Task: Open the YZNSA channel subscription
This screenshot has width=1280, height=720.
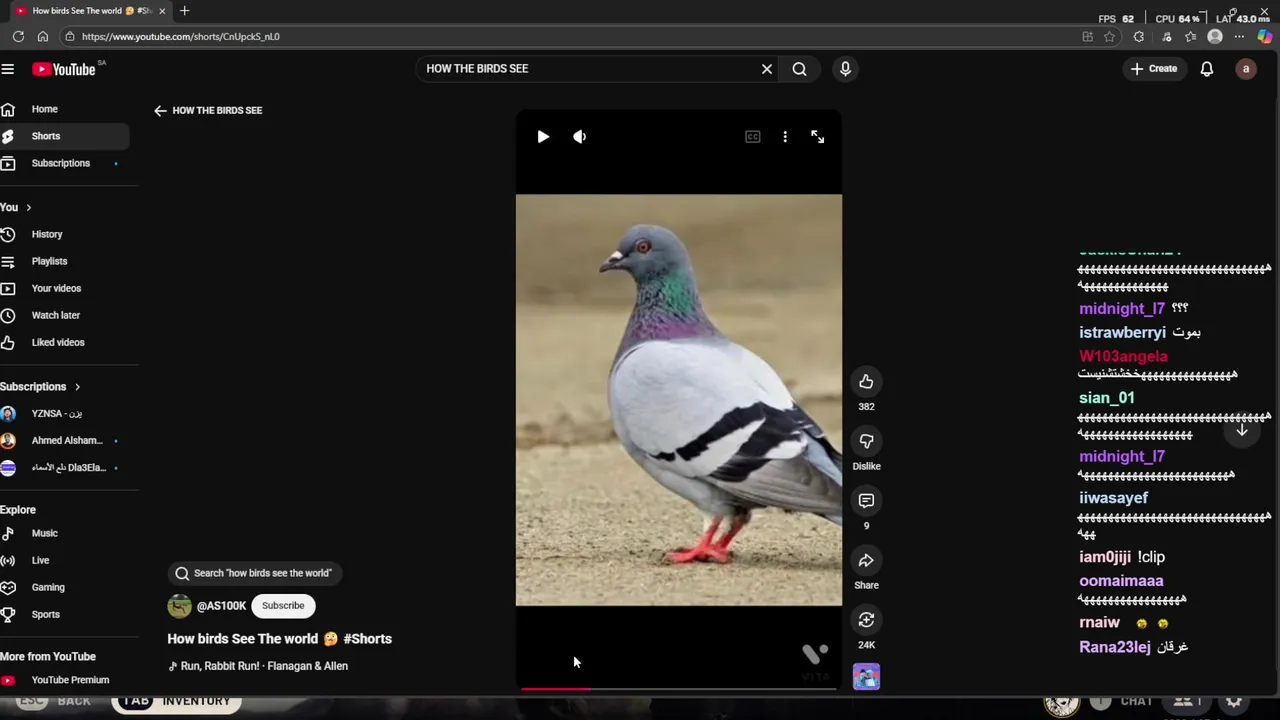Action: coord(64,413)
